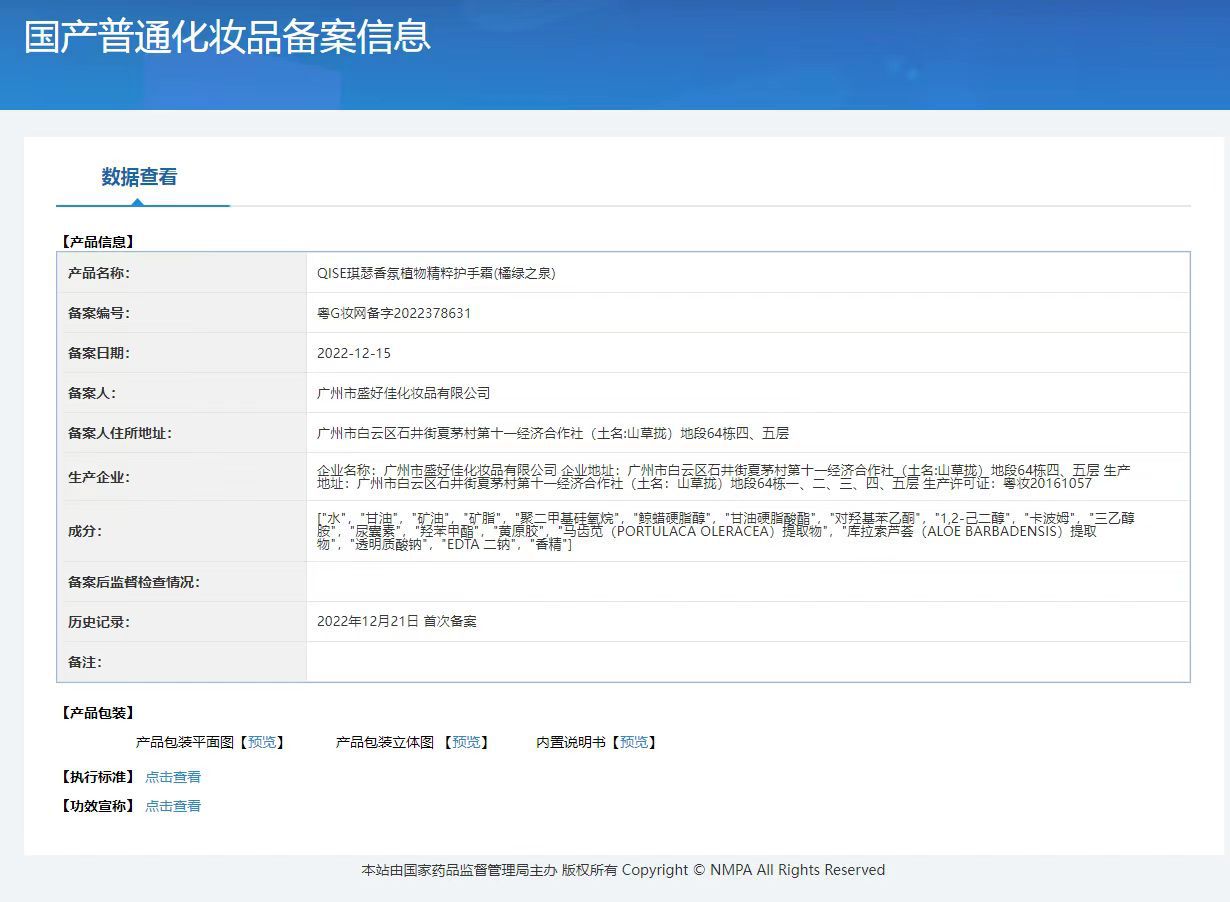Click the empty 备案后监督检查情况 cell
This screenshot has width=1230, height=902.
coord(747,582)
